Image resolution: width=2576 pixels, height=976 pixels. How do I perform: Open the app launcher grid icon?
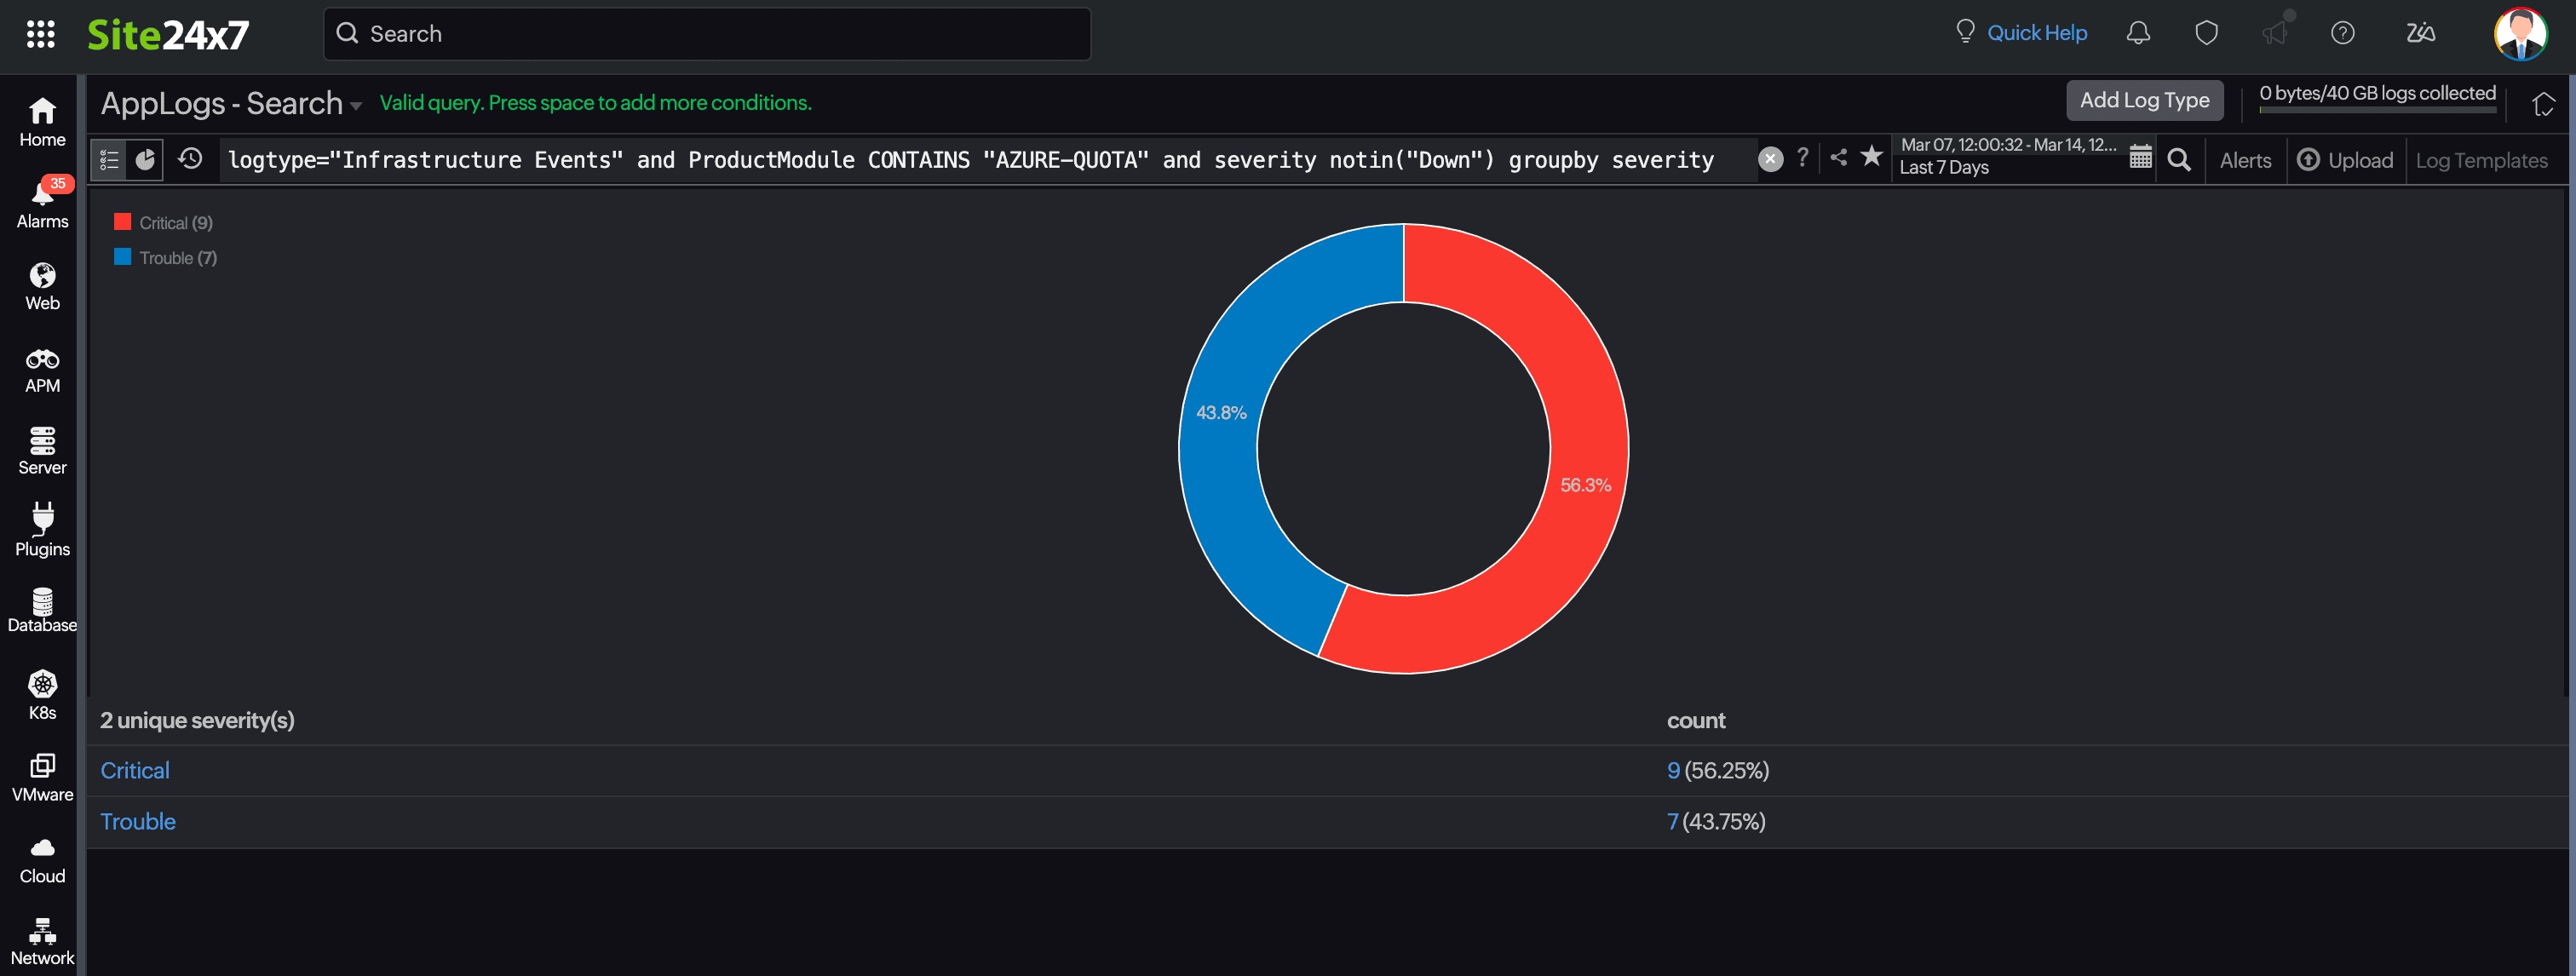[x=41, y=33]
